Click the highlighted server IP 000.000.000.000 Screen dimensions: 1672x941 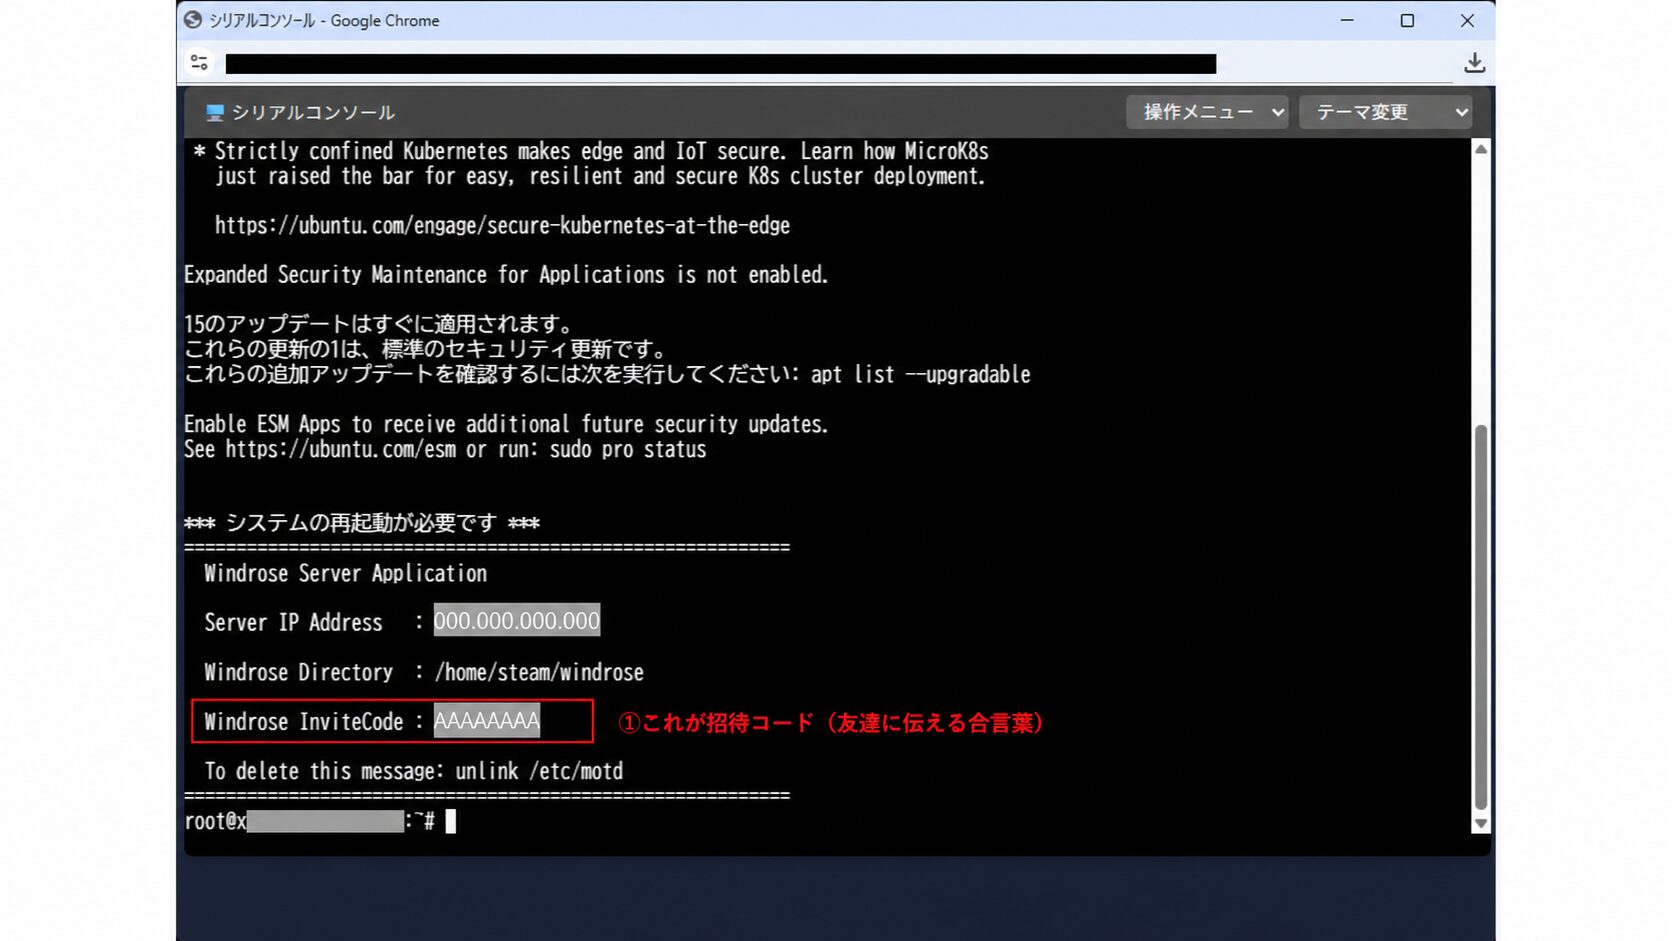517,620
